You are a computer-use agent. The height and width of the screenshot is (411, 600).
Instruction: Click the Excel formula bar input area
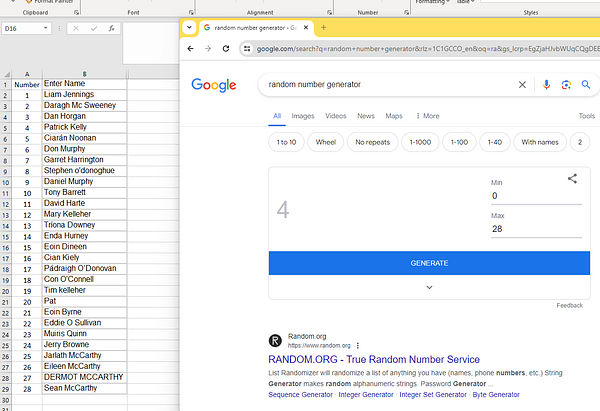click(150, 43)
